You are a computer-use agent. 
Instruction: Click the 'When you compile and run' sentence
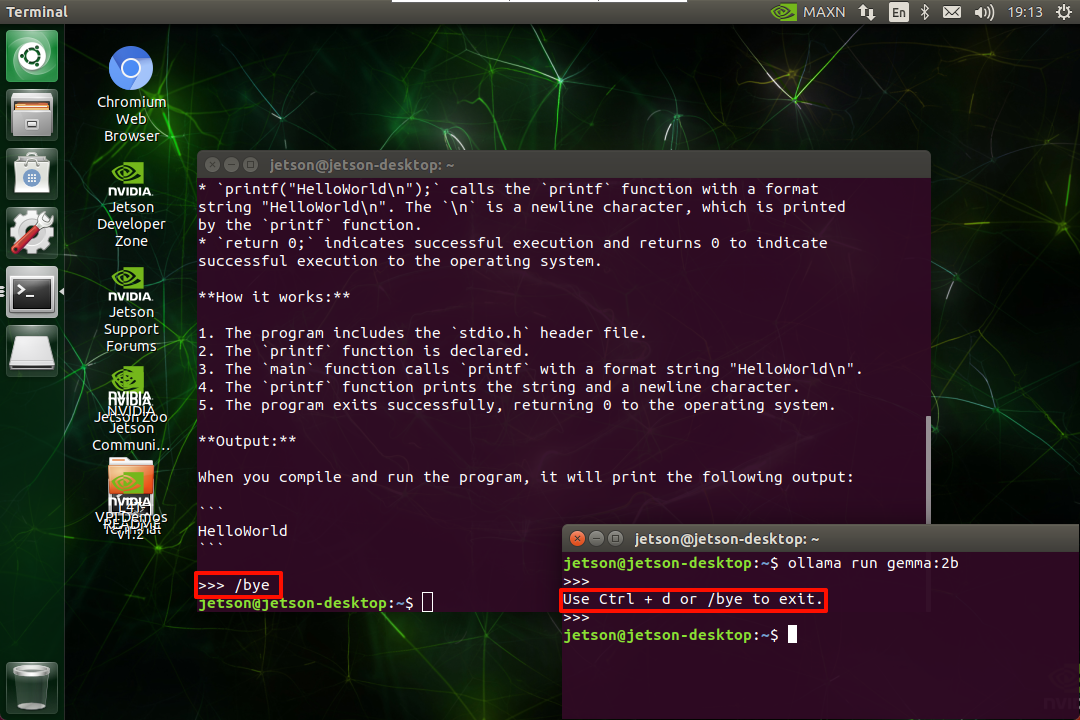(526, 477)
